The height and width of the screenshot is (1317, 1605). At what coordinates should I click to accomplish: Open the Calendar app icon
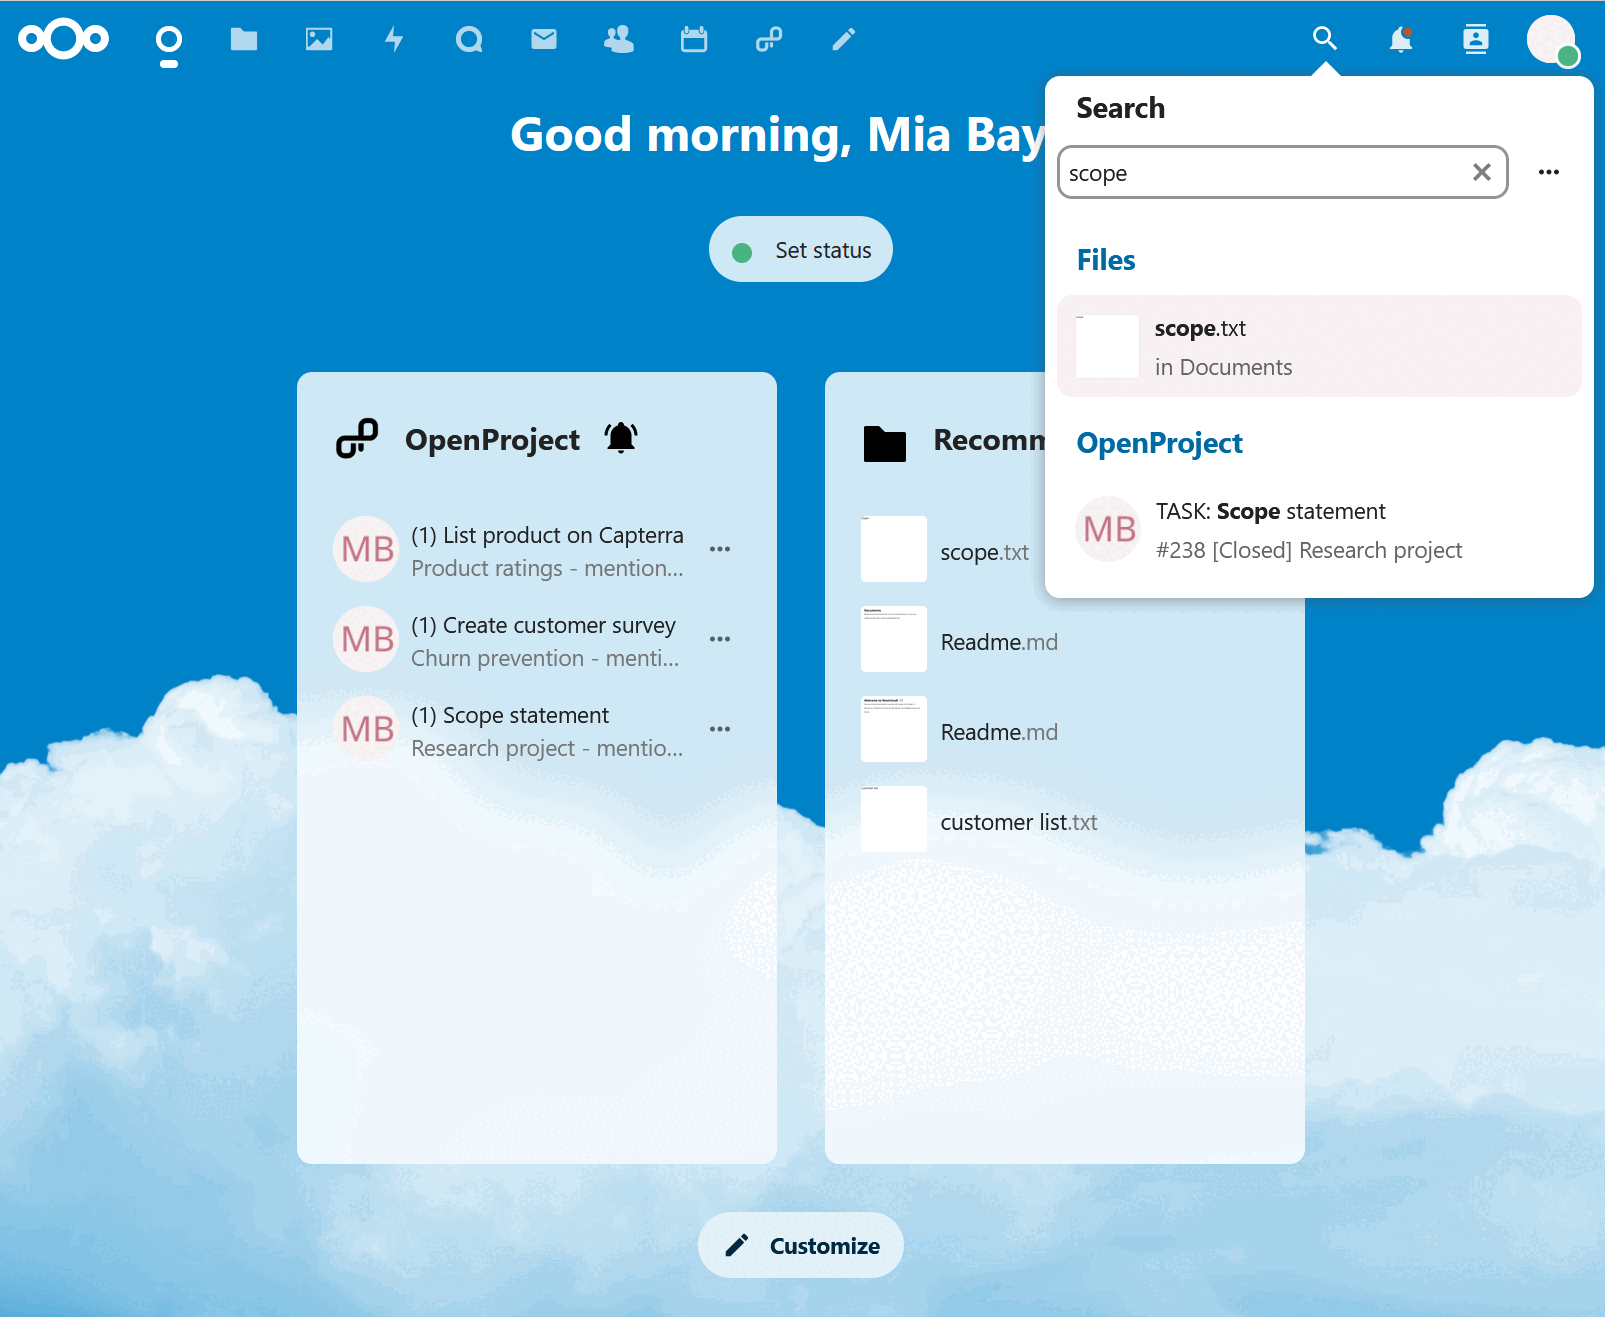click(x=694, y=39)
